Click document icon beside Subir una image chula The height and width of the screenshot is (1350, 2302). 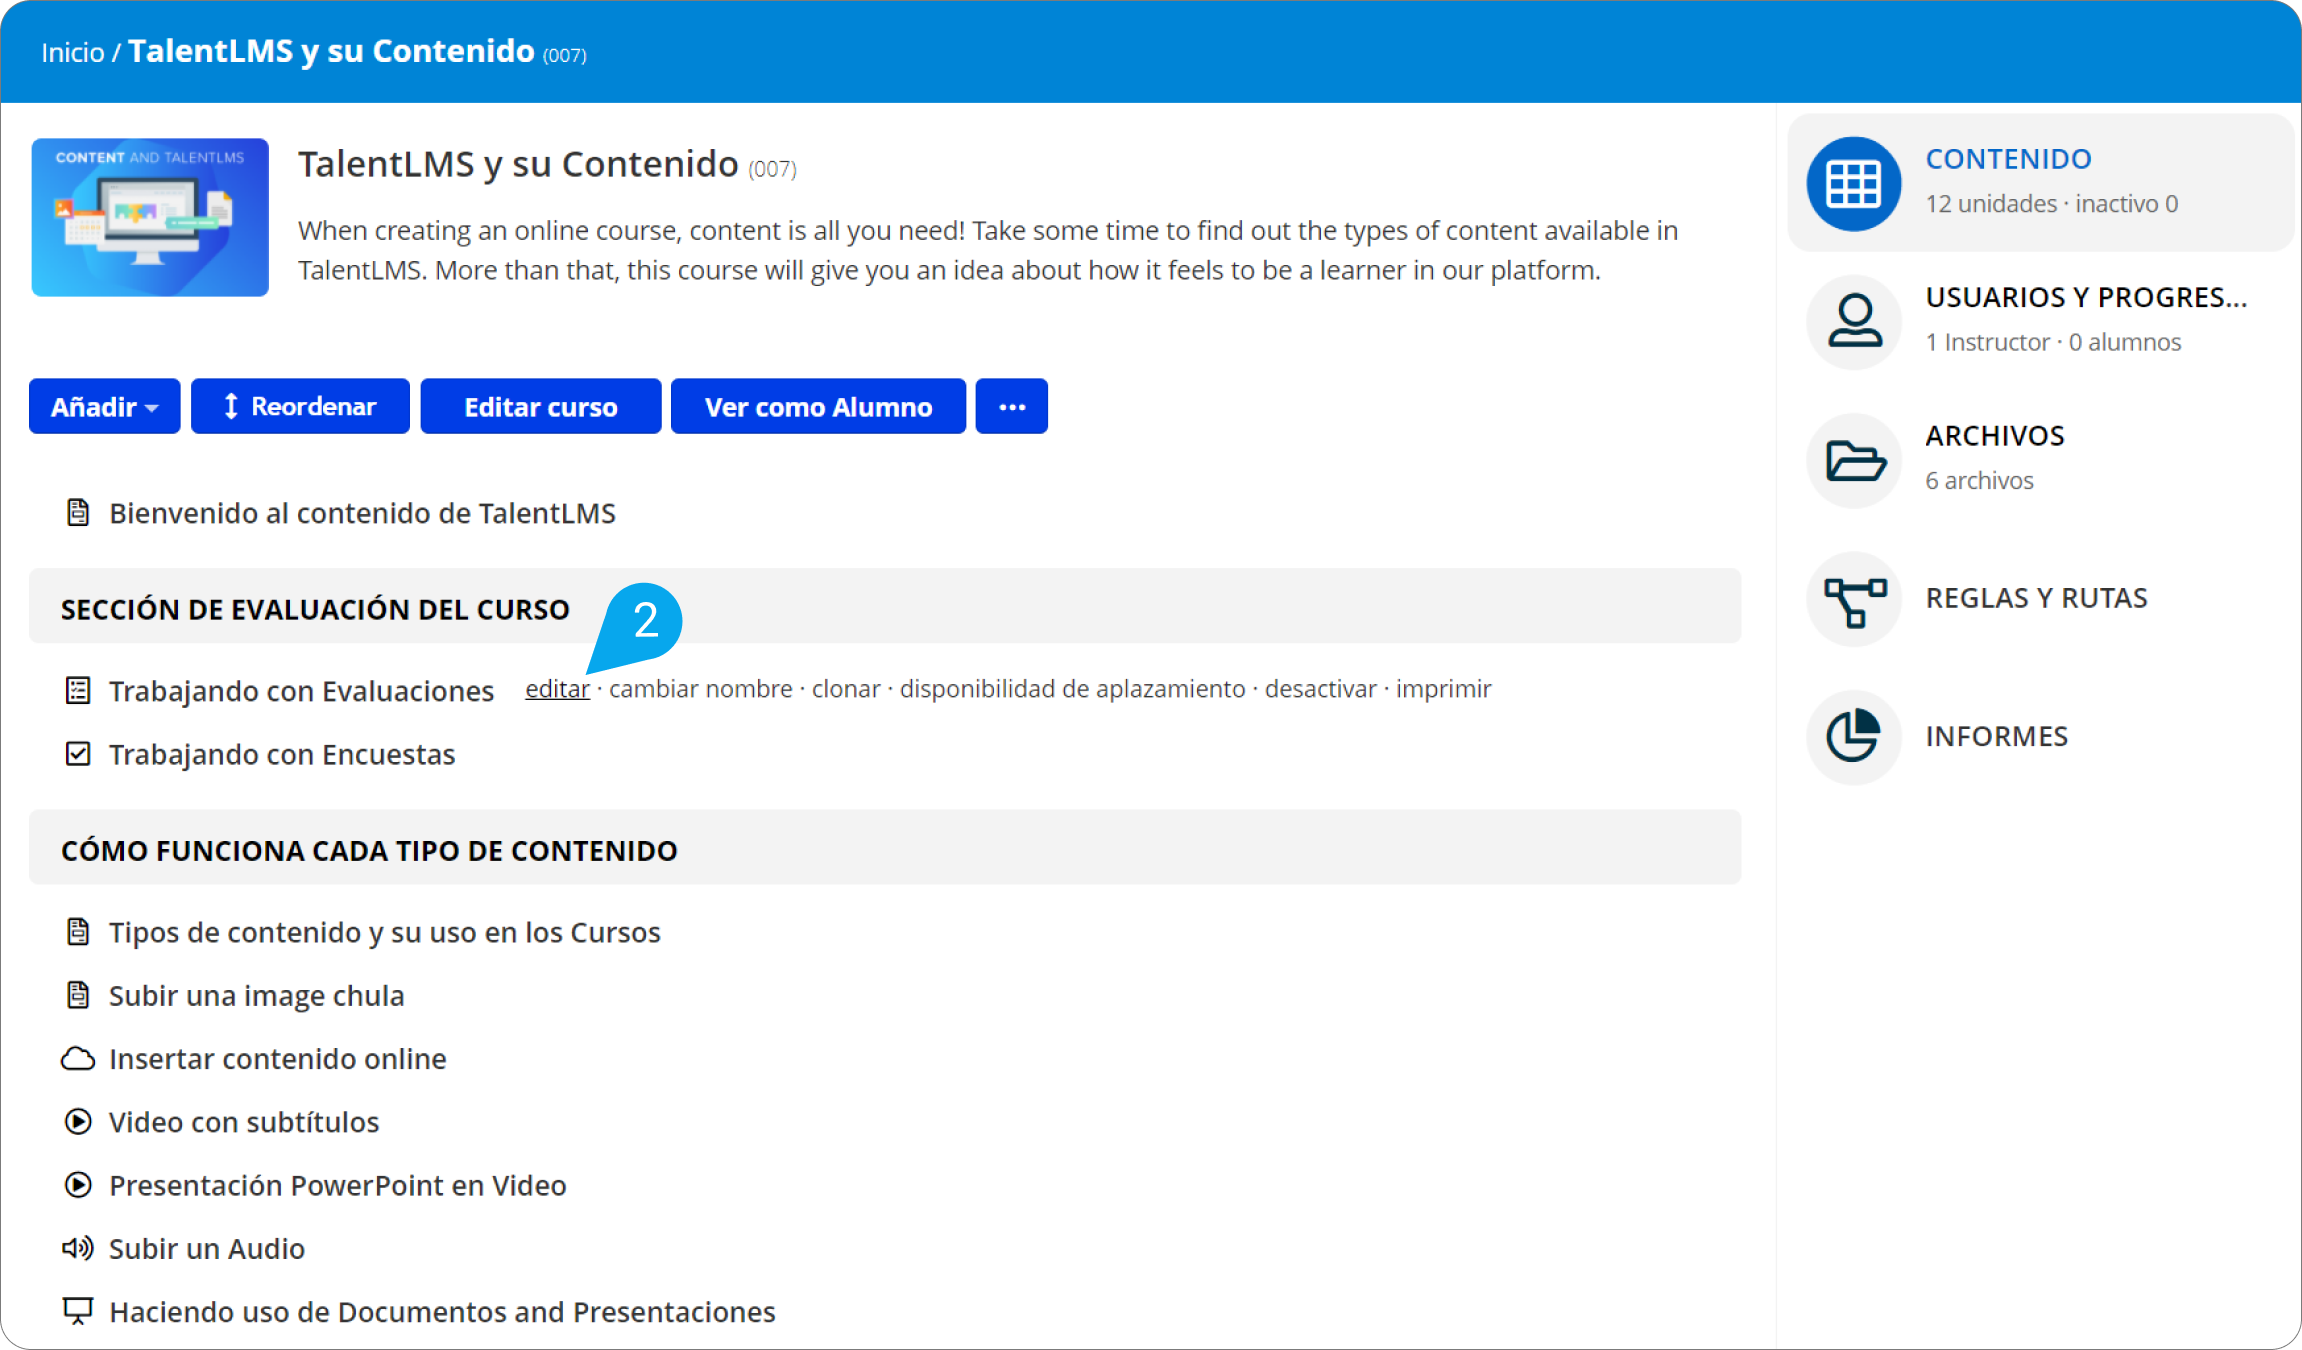[78, 995]
